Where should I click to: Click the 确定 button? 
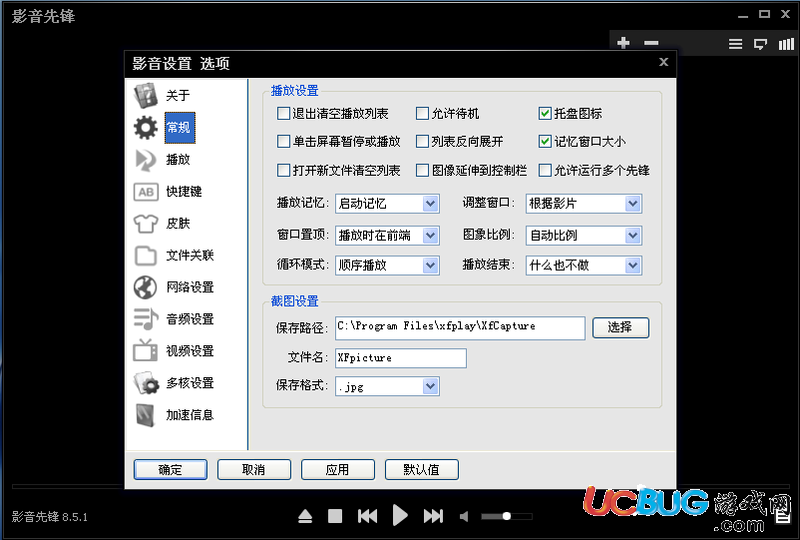click(170, 470)
